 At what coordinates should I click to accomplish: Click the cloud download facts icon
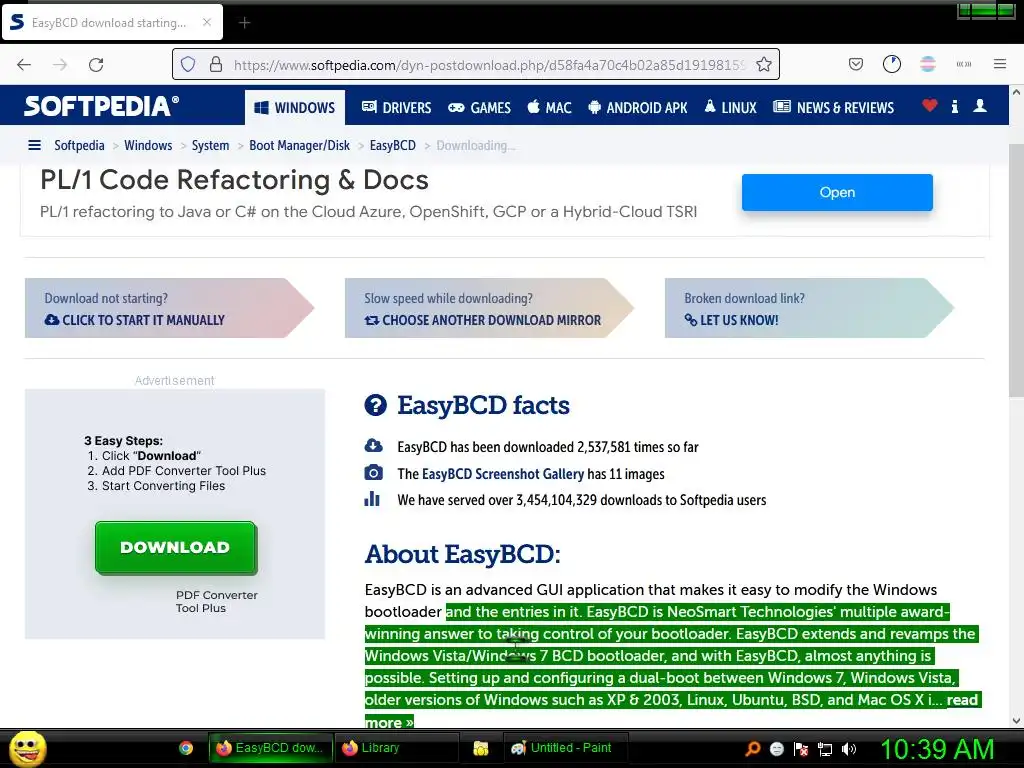[373, 446]
